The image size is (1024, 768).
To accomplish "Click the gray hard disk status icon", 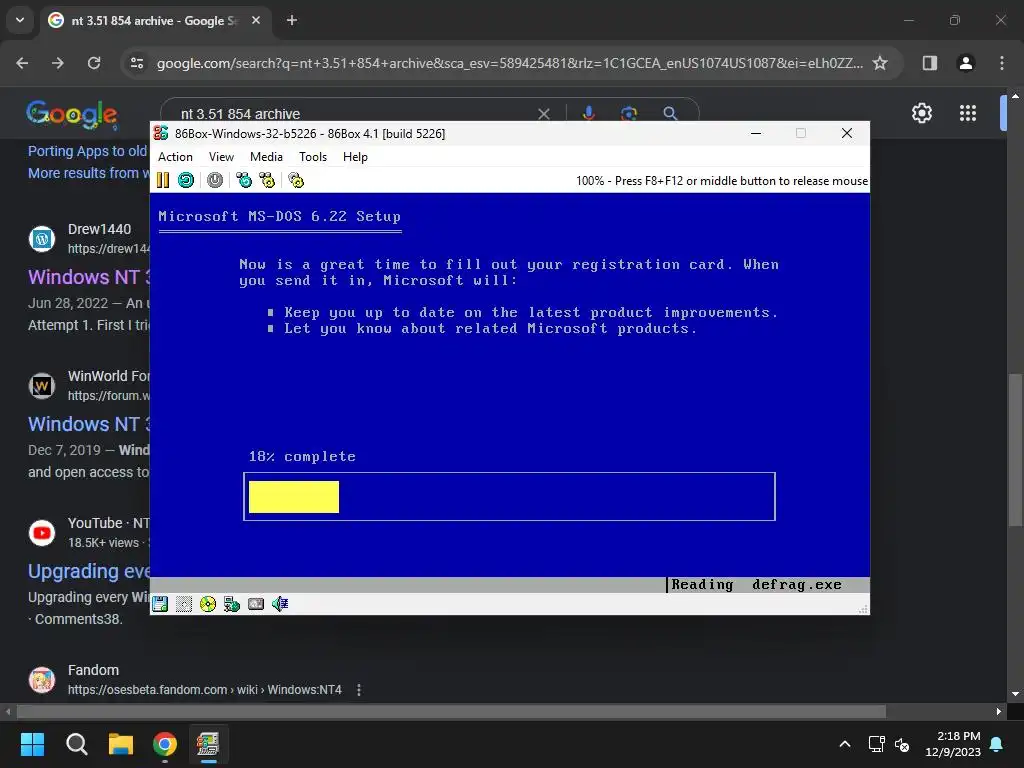I will click(x=256, y=604).
